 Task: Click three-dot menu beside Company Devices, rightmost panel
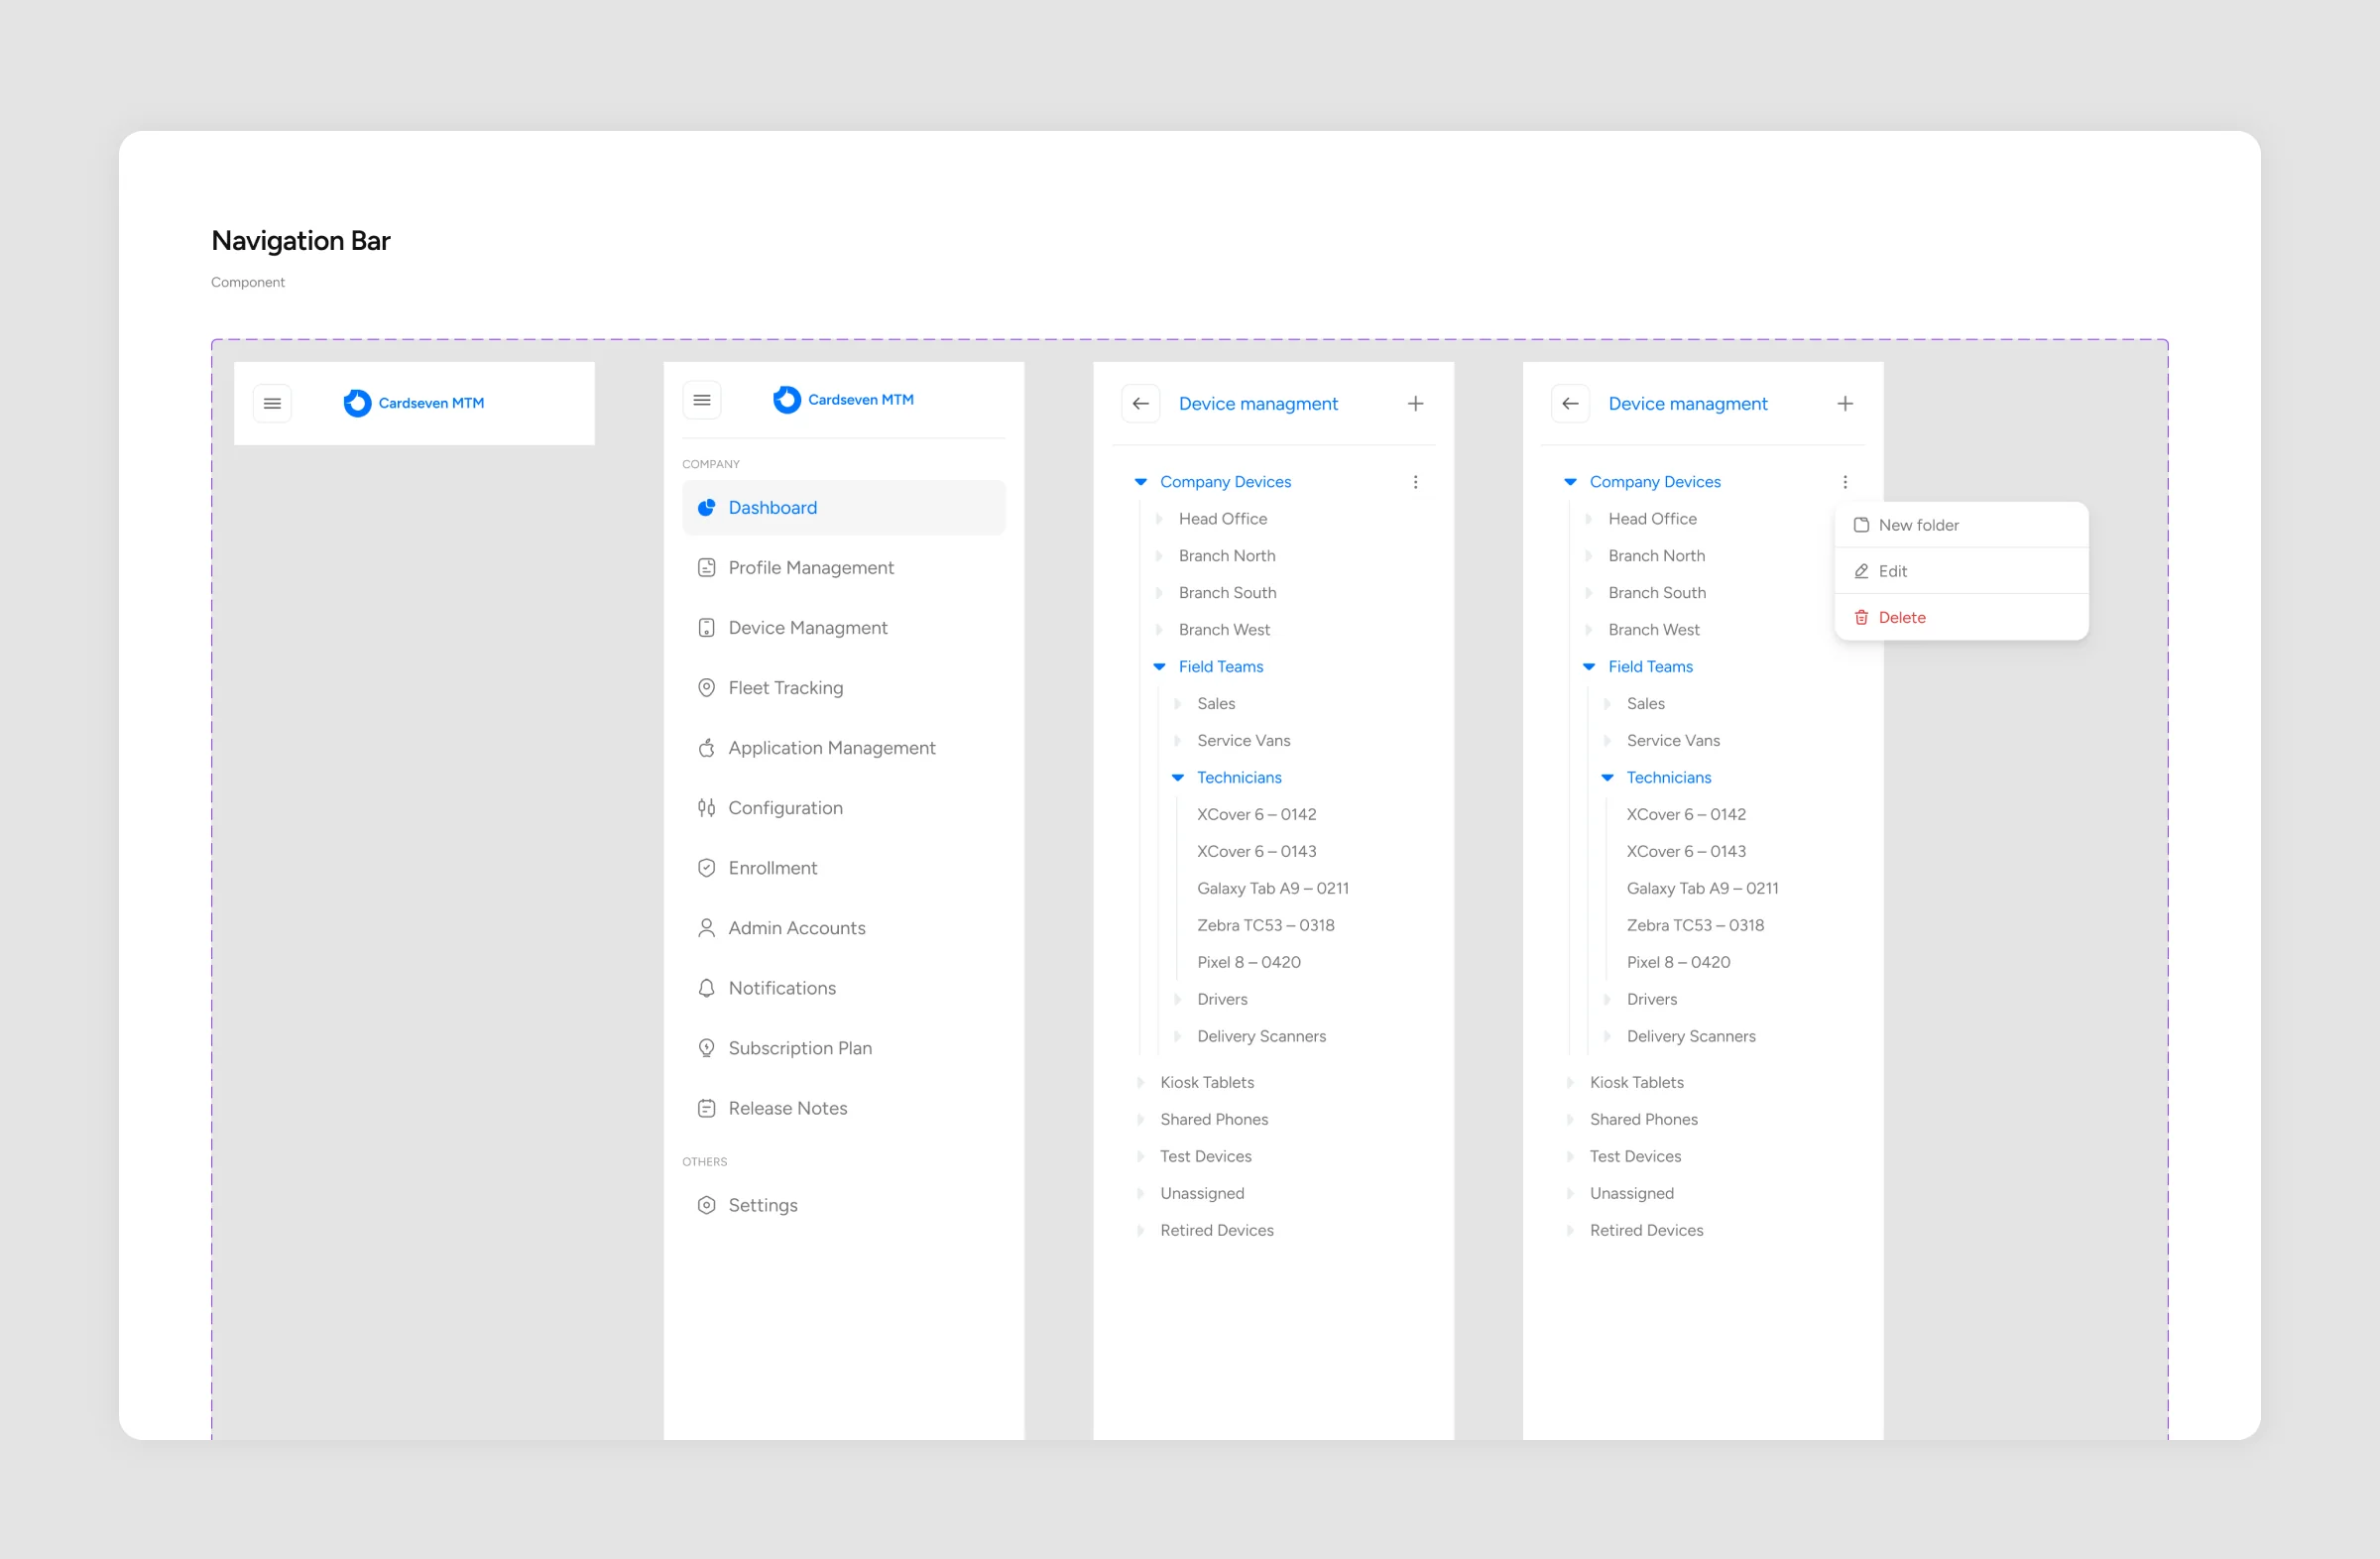[x=1845, y=482]
